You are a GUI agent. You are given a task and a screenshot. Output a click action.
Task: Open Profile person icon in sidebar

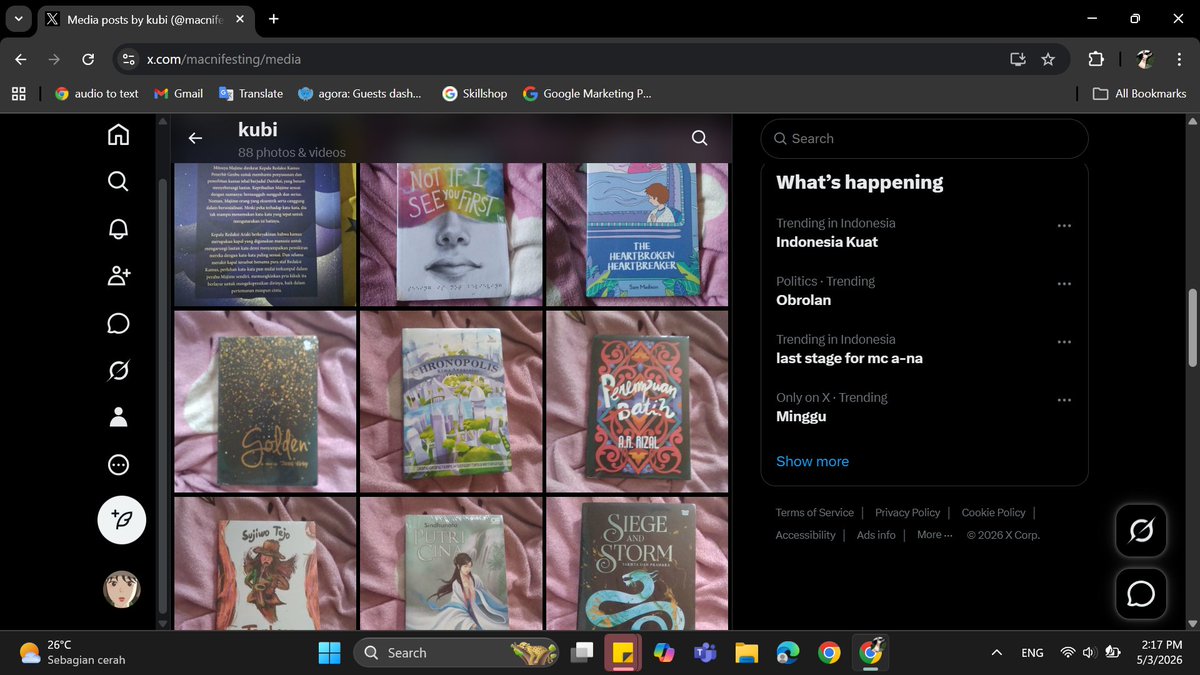click(x=118, y=418)
